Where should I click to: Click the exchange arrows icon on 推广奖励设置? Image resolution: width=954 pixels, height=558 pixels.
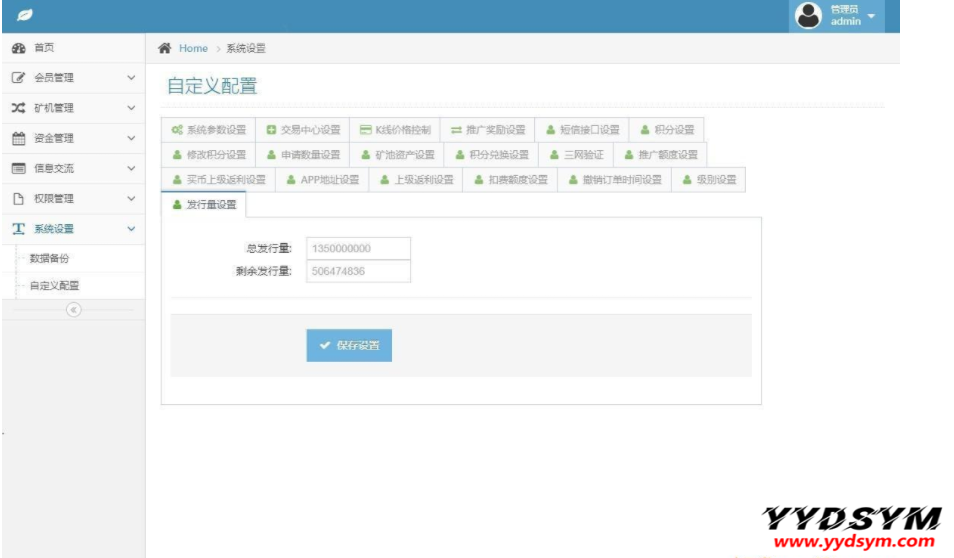click(456, 130)
